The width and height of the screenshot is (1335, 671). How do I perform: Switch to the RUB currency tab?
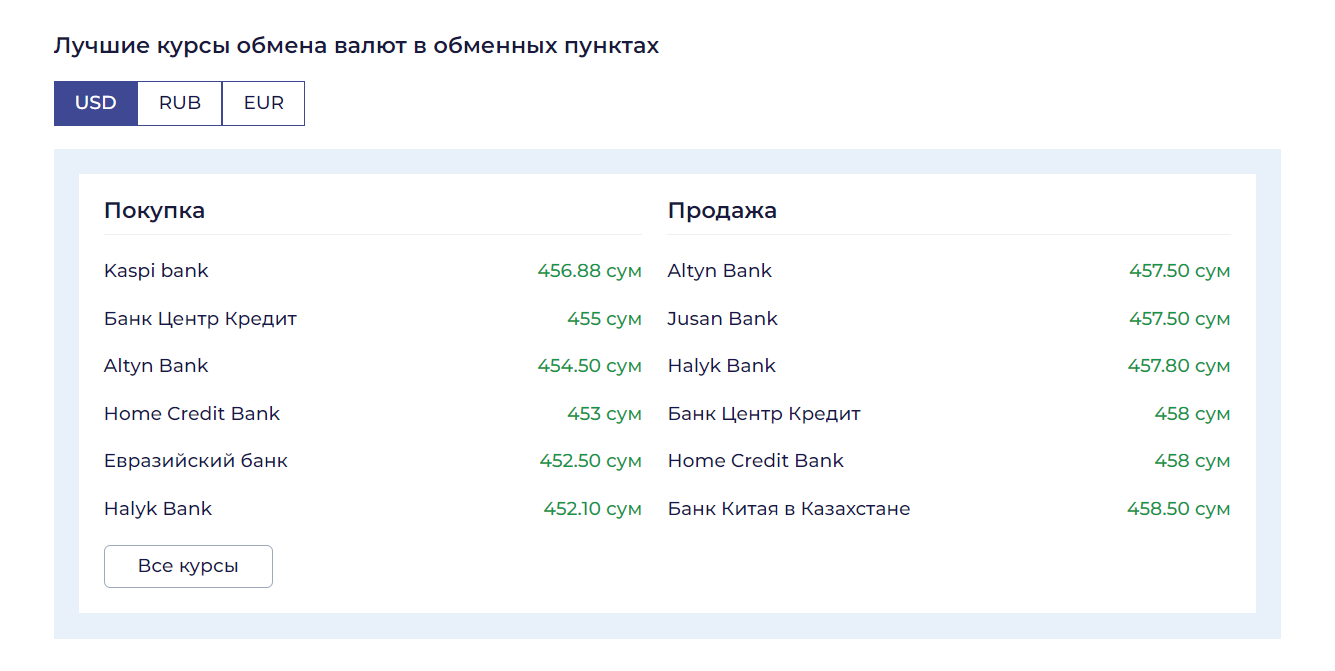pos(180,103)
